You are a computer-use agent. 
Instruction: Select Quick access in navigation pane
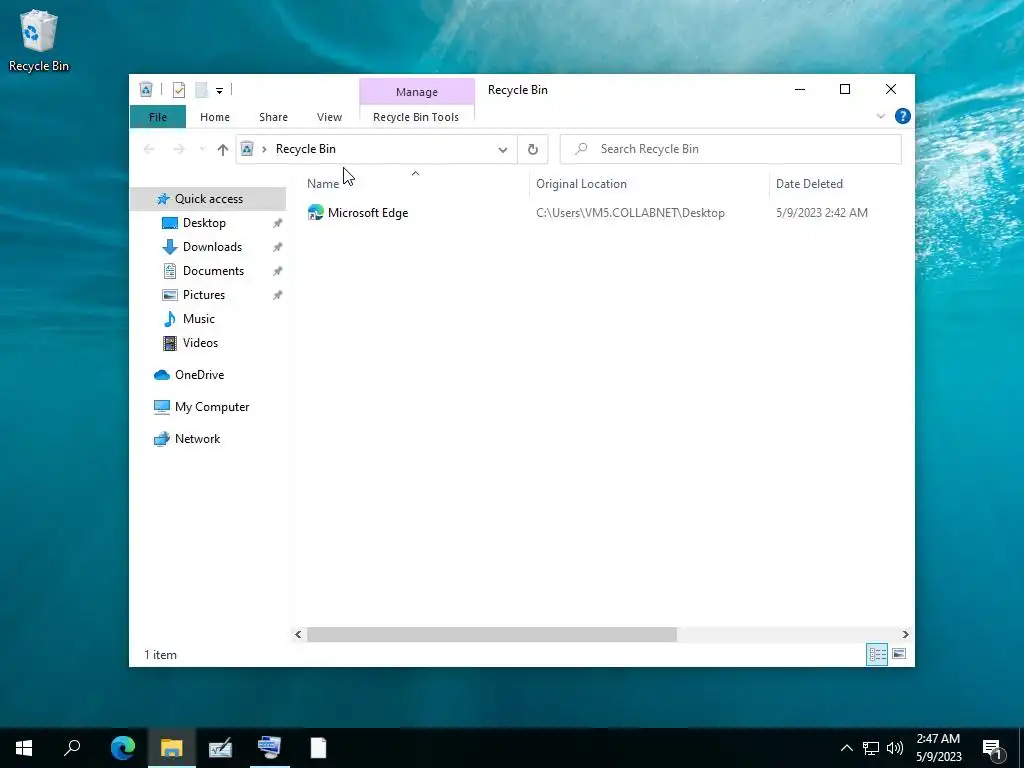208,199
